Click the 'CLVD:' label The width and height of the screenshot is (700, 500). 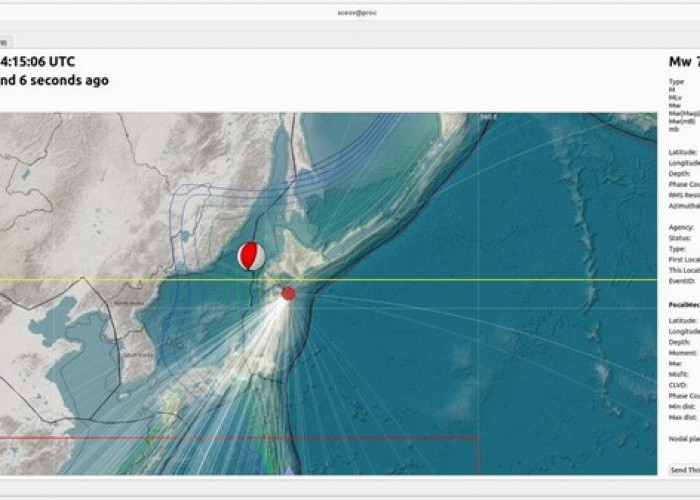click(x=678, y=385)
